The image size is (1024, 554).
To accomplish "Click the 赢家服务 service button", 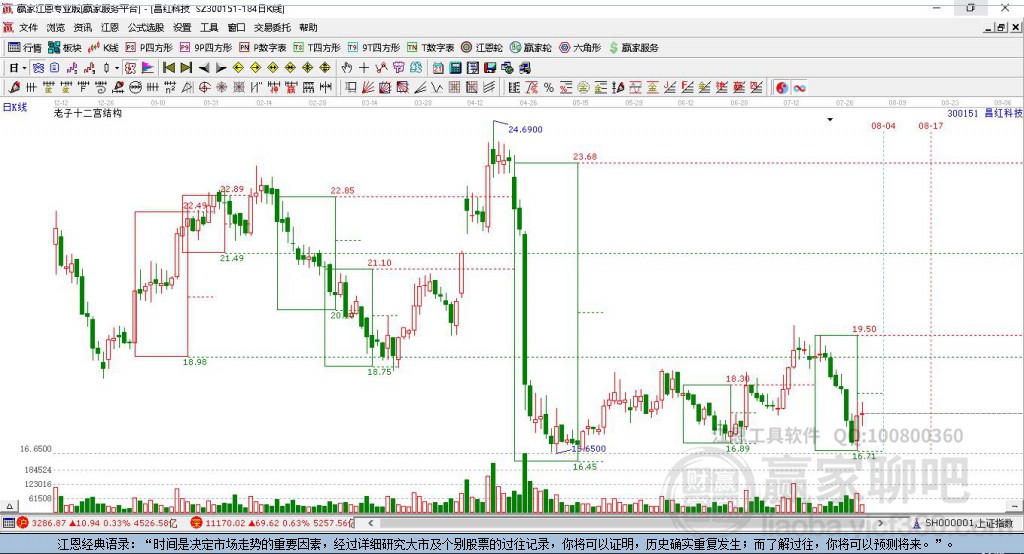I will coord(633,48).
